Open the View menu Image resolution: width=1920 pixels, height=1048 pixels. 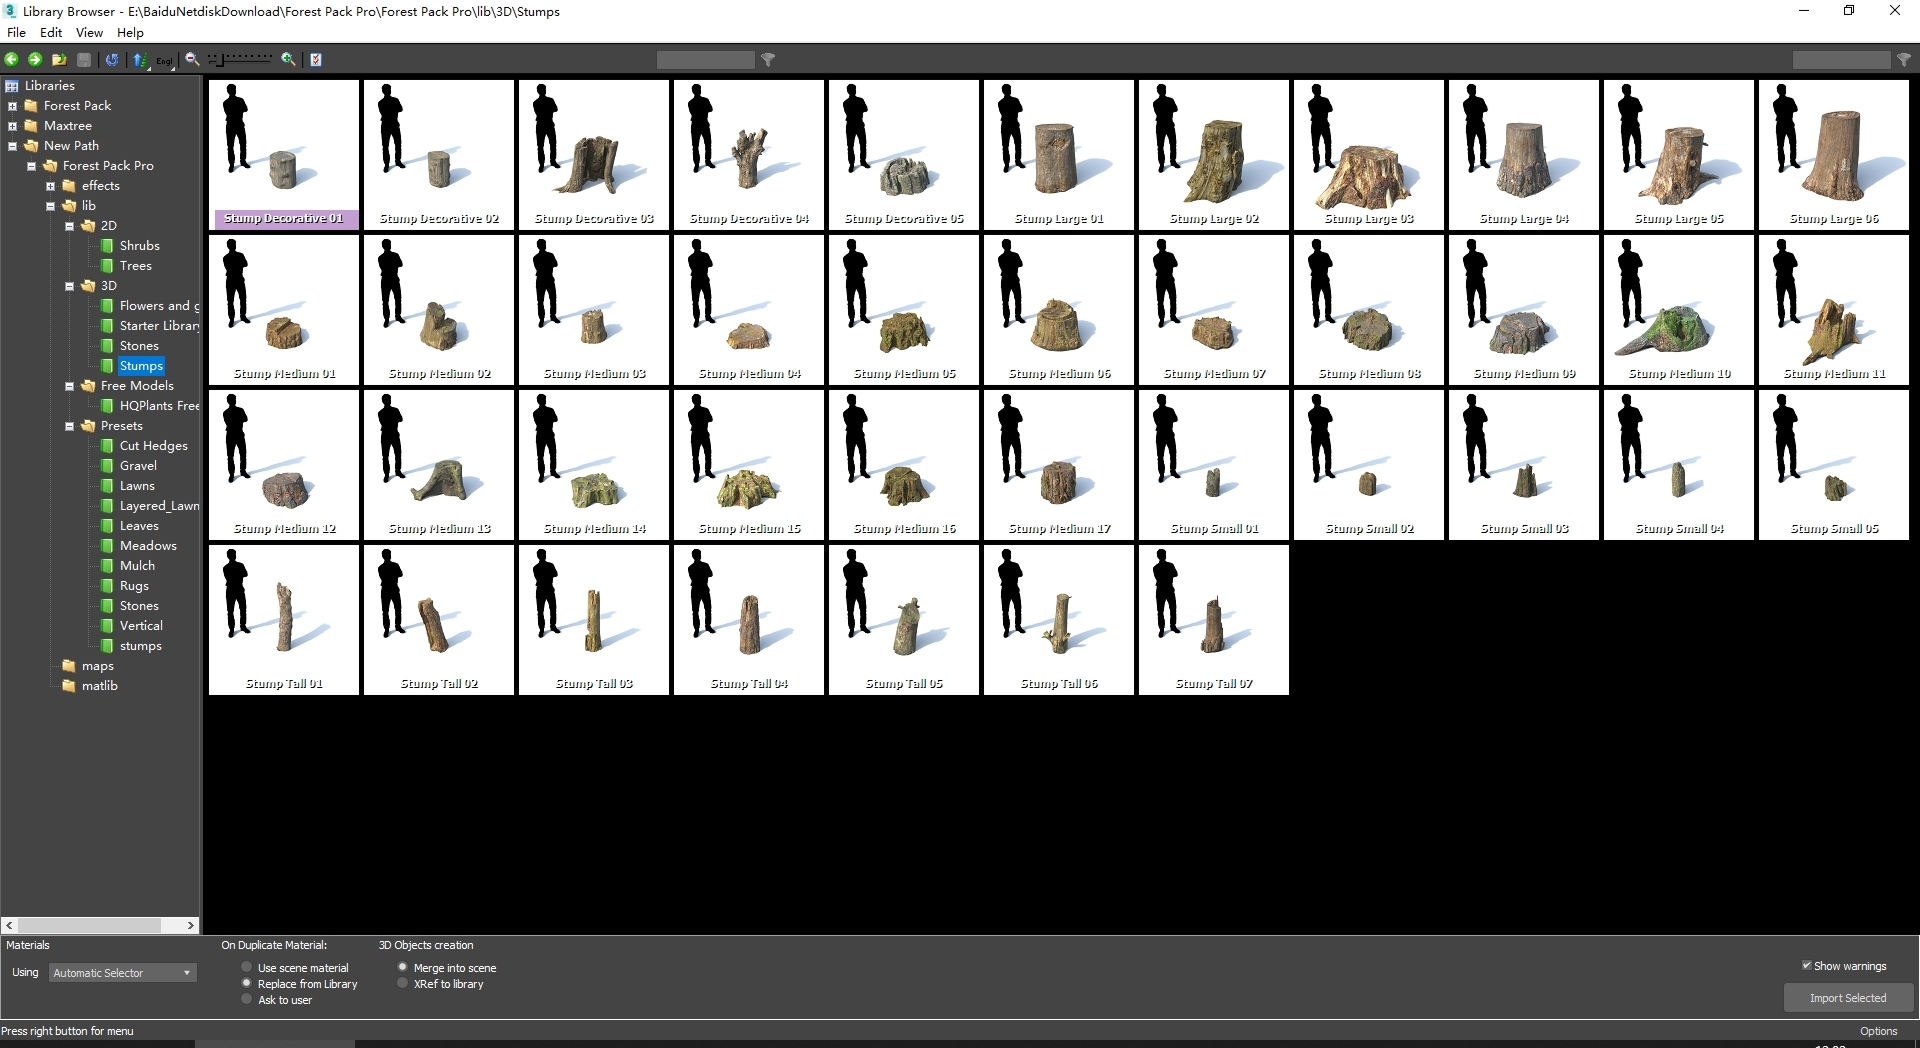(89, 33)
